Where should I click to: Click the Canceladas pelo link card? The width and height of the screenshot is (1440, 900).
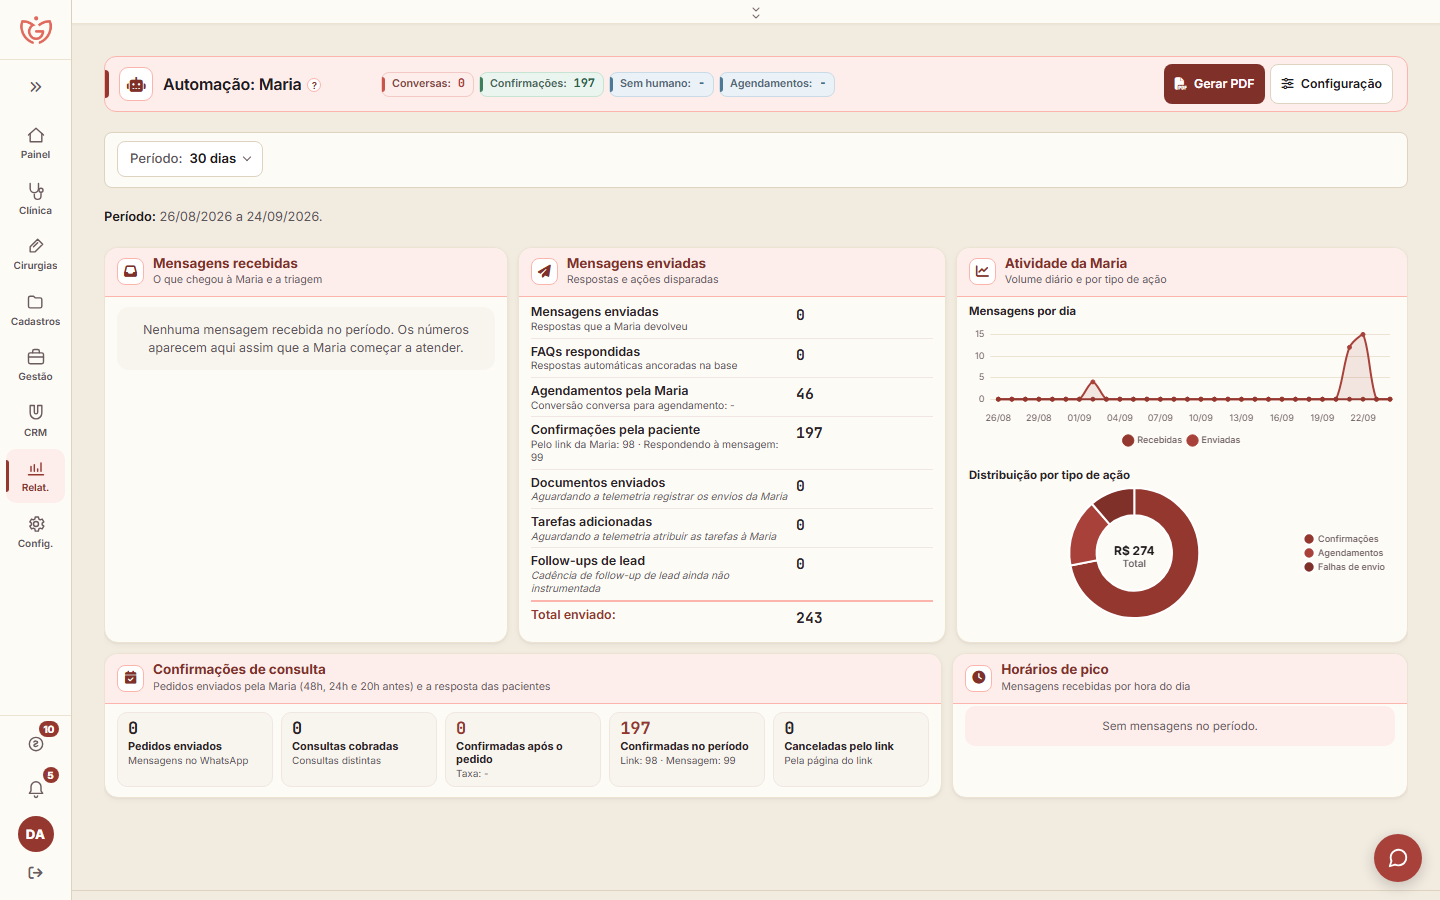coord(851,749)
